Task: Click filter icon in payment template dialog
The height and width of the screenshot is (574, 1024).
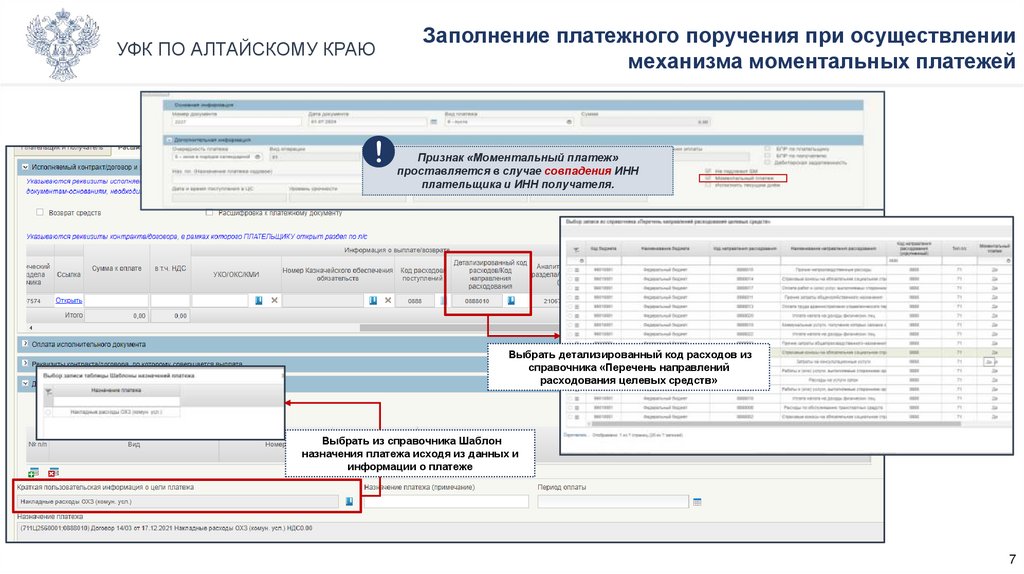Action: pyautogui.click(x=48, y=391)
